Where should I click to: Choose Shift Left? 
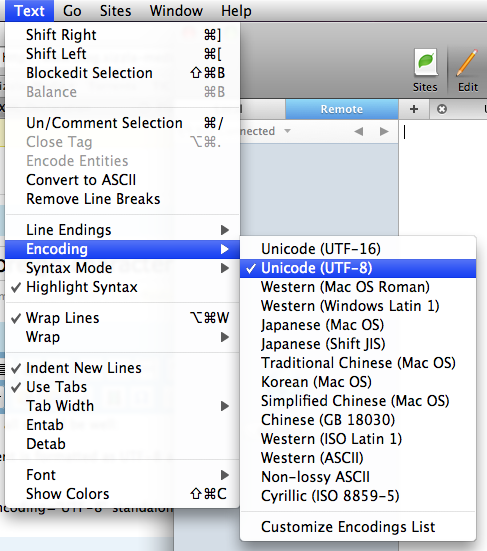[122, 54]
